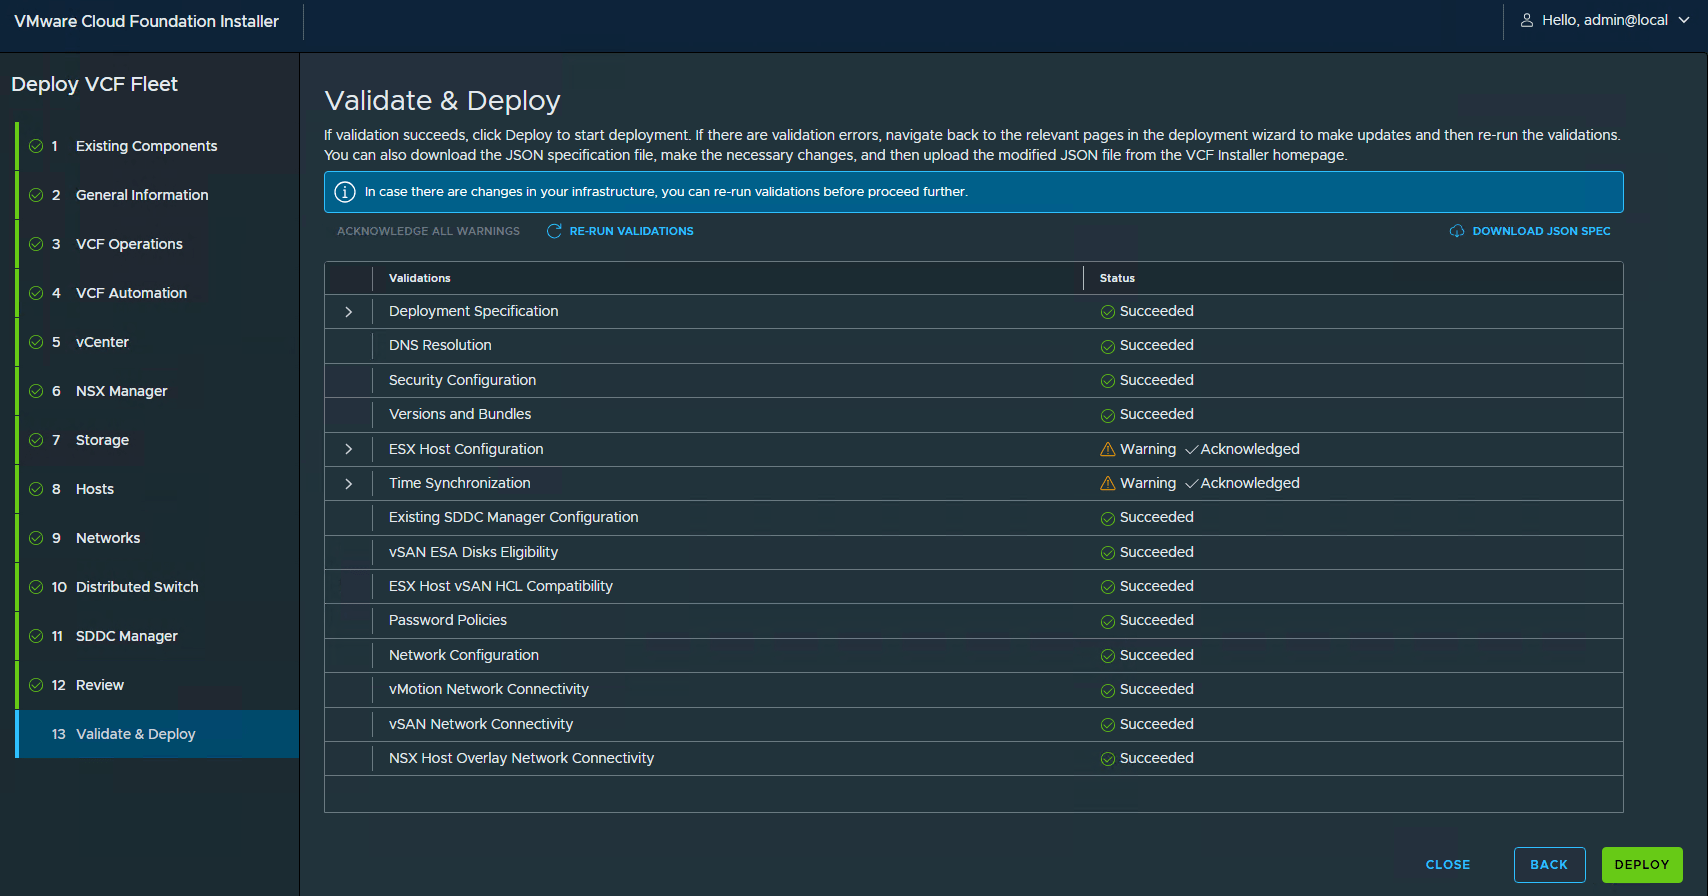Click Acknowledged label for ESX Host Configuration

(x=1250, y=449)
